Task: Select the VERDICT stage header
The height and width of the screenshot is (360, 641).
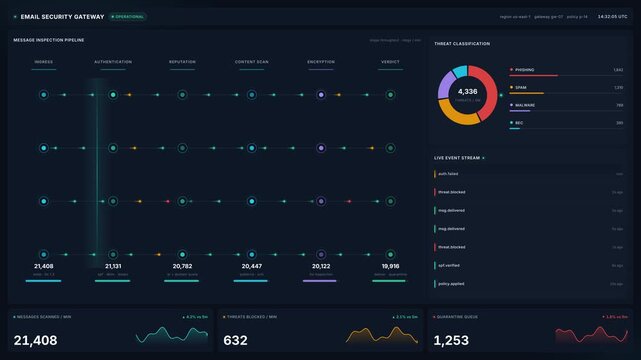Action: (390, 62)
